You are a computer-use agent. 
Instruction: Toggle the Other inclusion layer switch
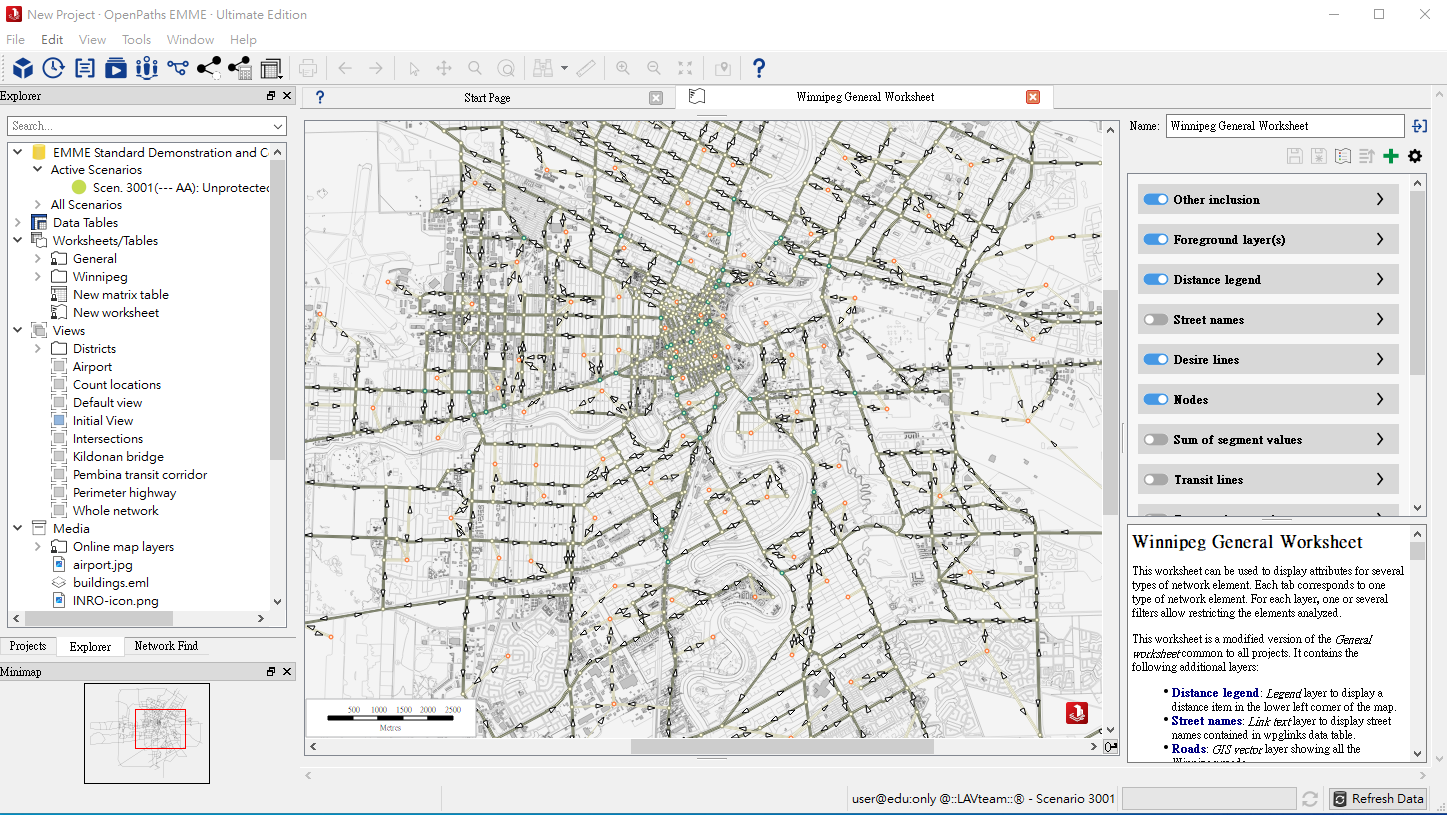click(x=1156, y=199)
